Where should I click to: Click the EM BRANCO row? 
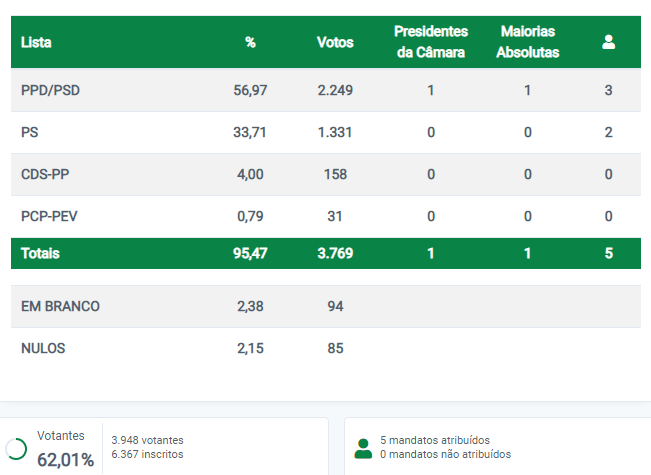[326, 306]
